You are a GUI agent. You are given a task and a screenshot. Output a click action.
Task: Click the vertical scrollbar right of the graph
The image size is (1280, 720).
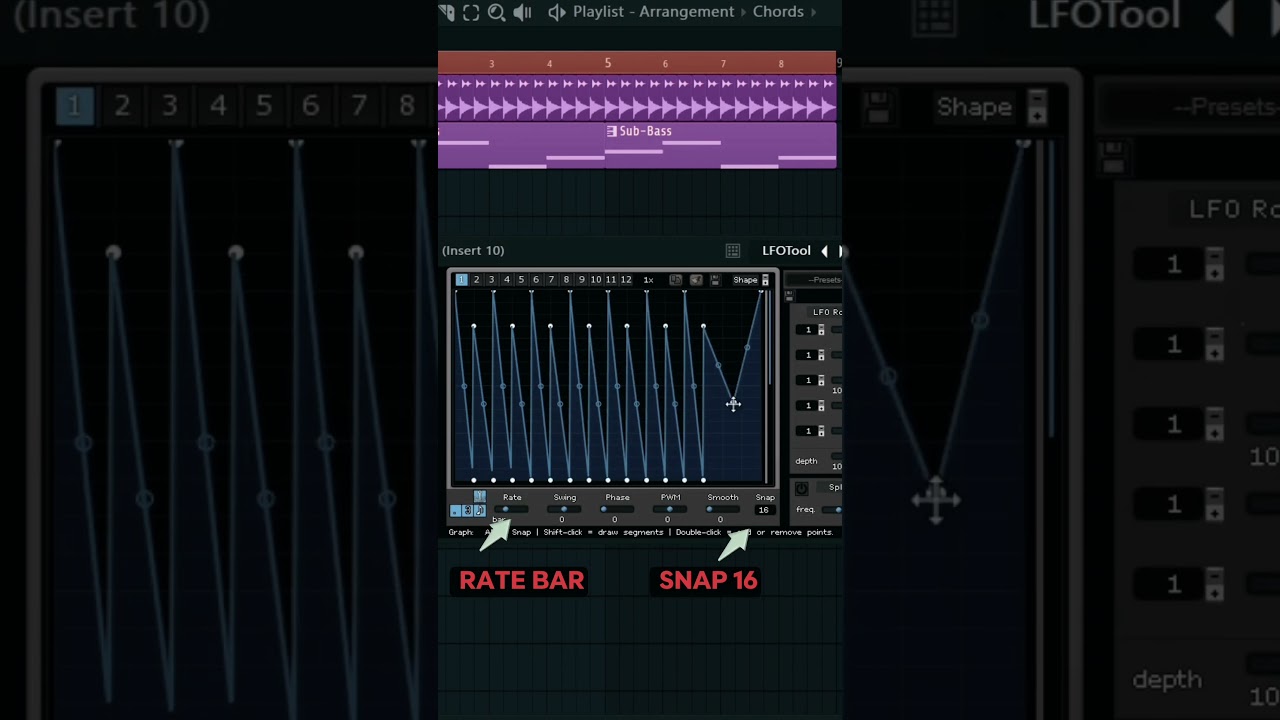[770, 337]
